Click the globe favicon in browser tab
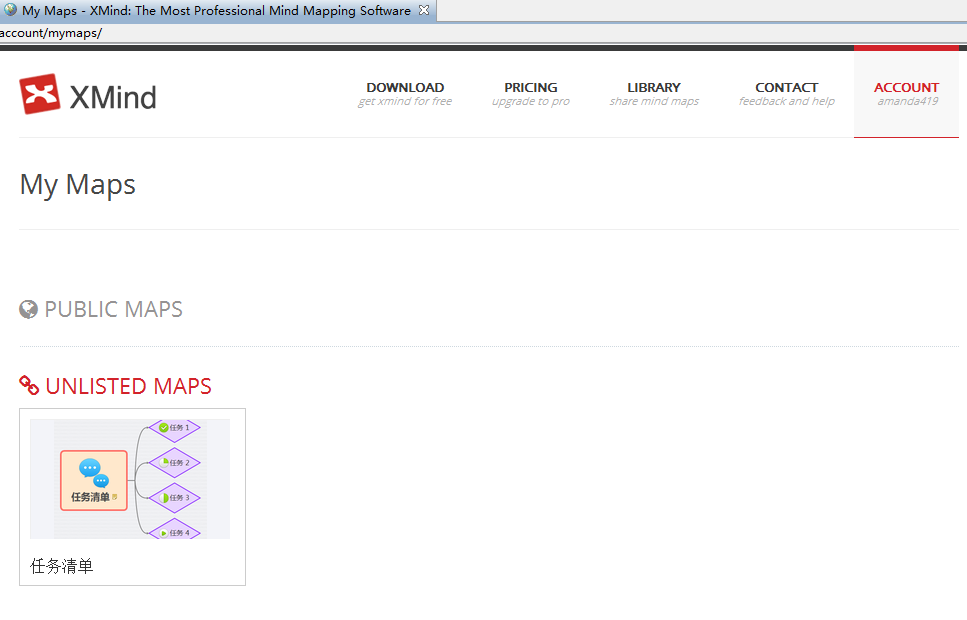This screenshot has width=967, height=620. [x=10, y=11]
